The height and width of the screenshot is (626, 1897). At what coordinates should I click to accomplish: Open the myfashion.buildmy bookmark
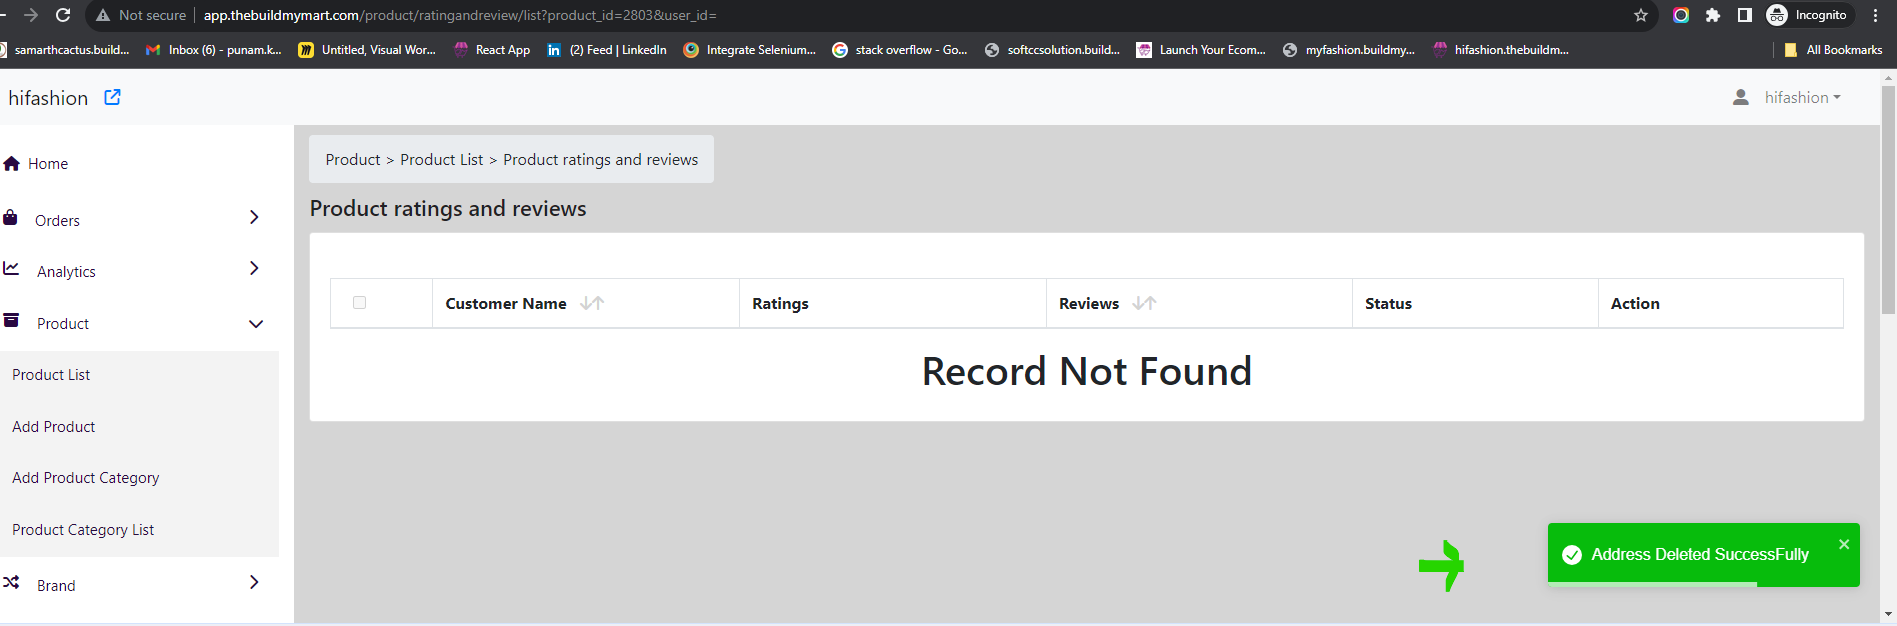[1349, 49]
